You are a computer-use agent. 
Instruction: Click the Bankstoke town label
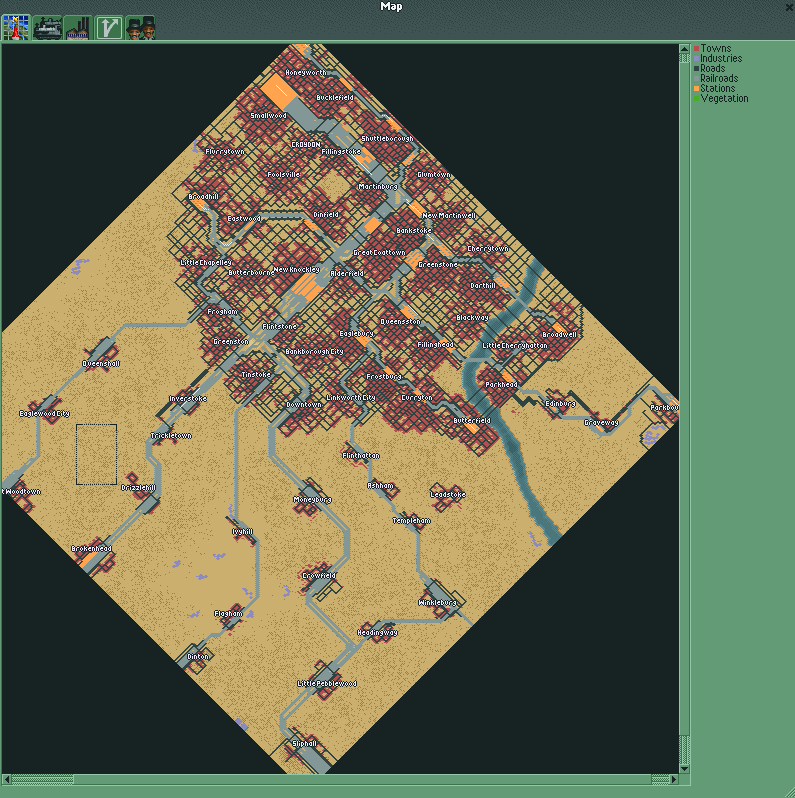pos(414,231)
